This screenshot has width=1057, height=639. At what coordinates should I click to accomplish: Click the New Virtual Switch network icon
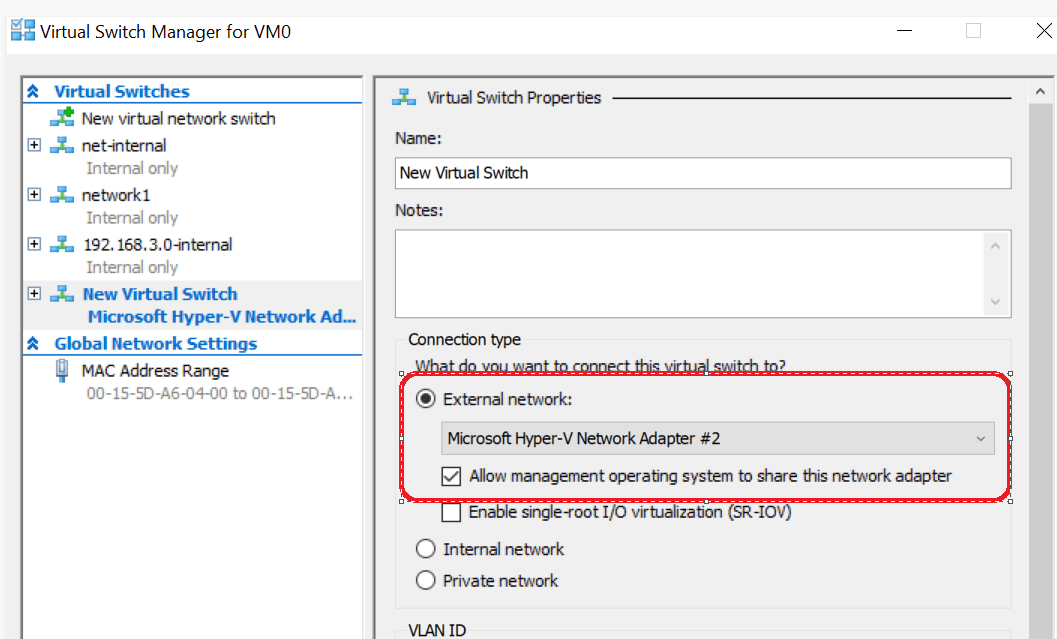point(62,294)
